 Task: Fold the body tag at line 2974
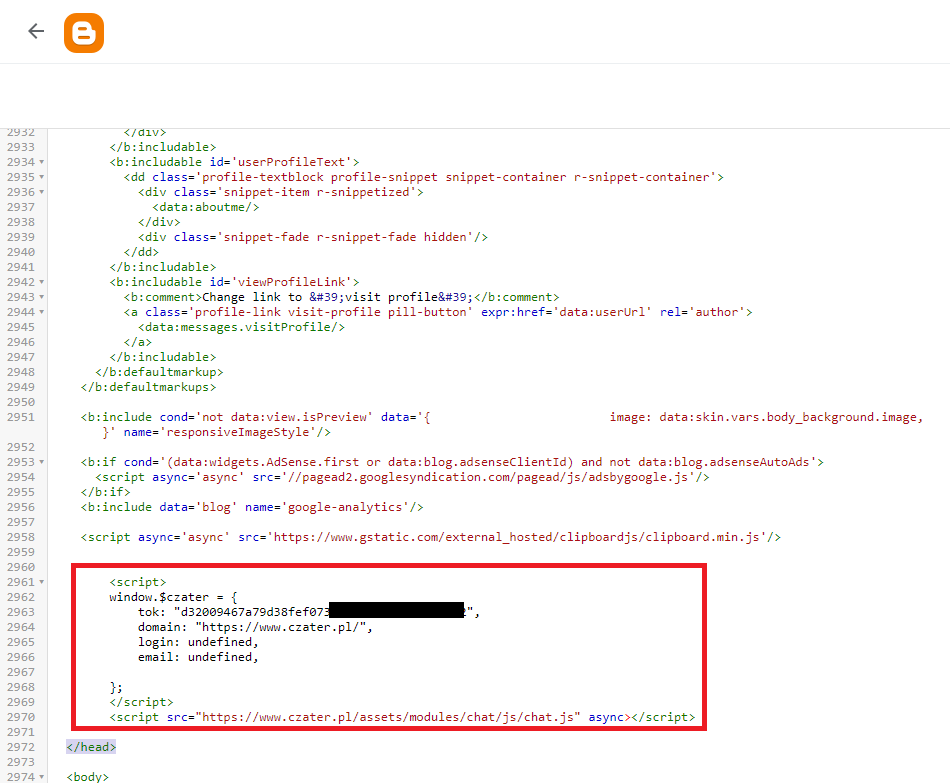(42, 777)
